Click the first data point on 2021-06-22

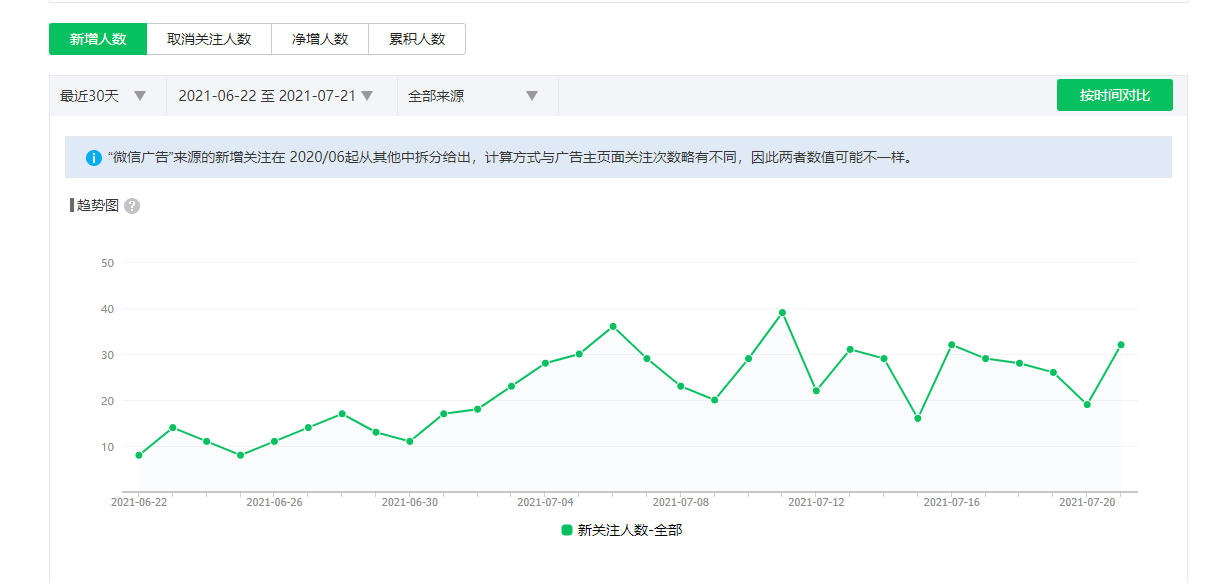139,455
